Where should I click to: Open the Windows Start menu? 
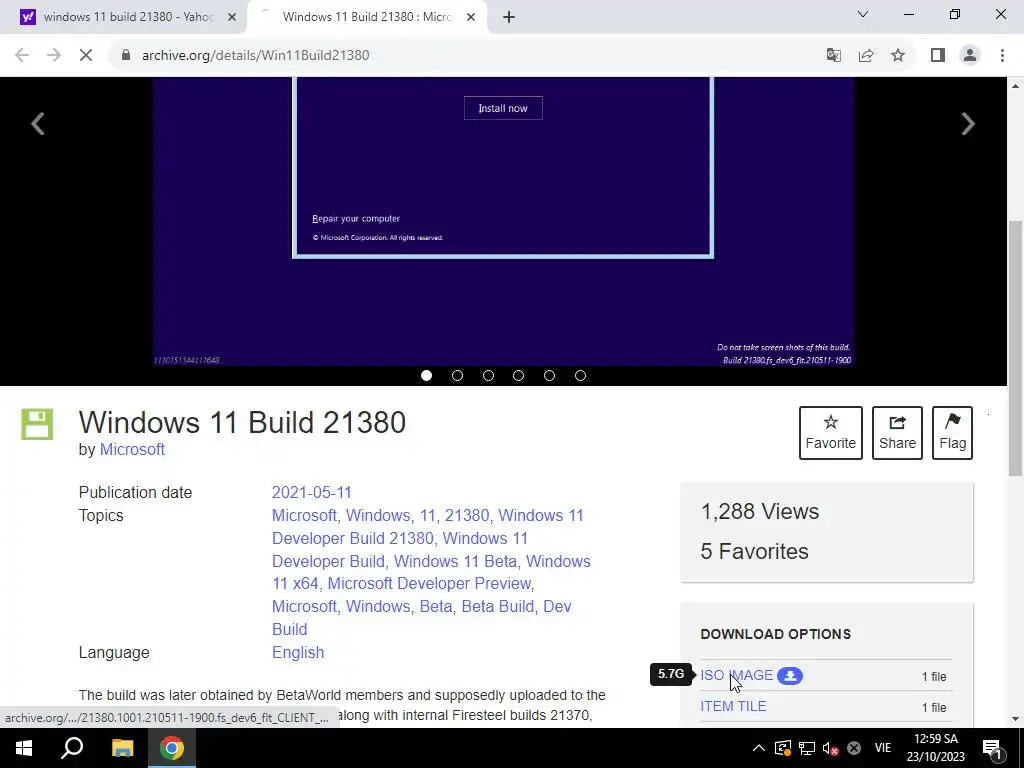pyautogui.click(x=24, y=748)
